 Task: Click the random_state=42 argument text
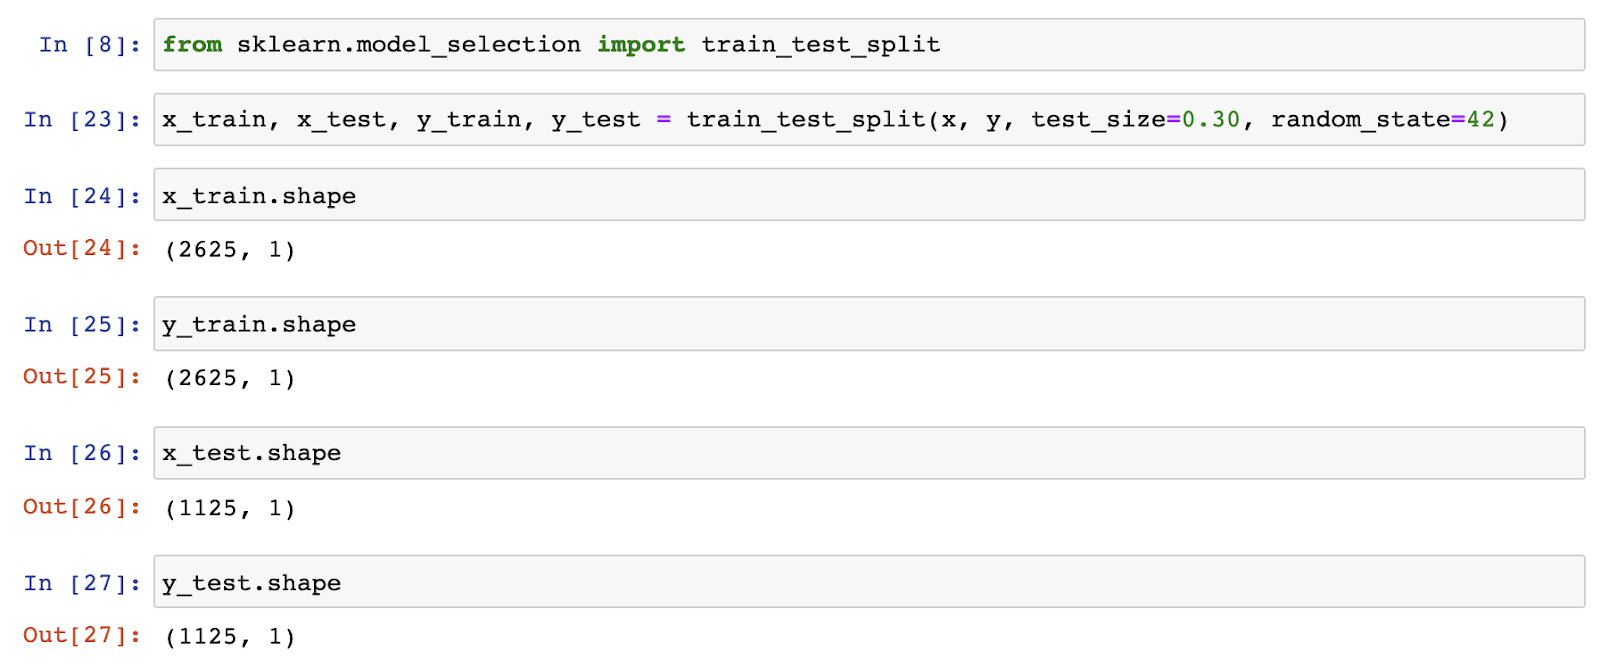coord(1382,120)
